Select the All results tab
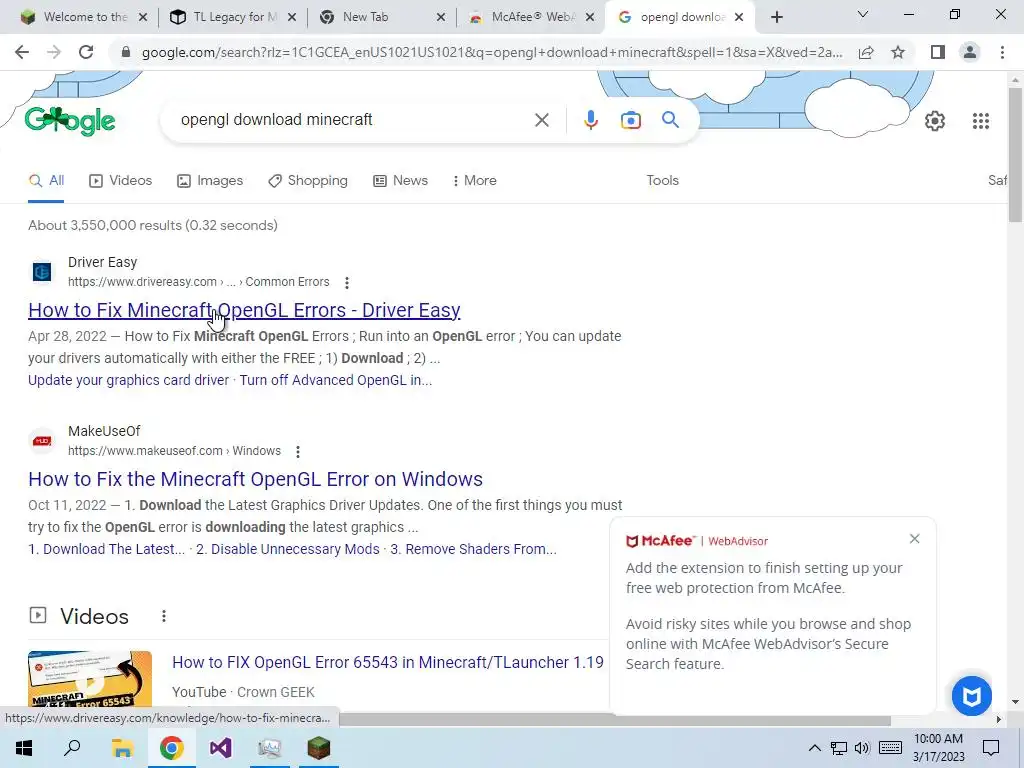1024x768 pixels. tap(46, 181)
